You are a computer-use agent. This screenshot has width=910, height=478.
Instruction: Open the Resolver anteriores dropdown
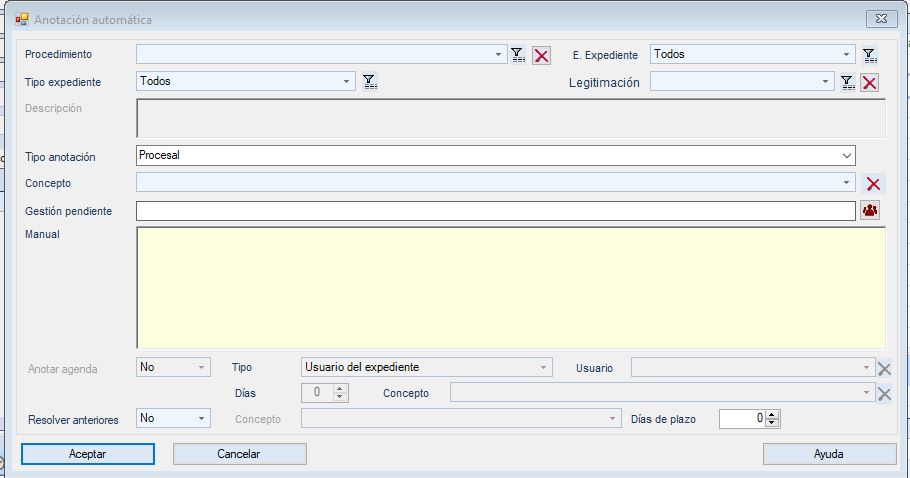[x=202, y=418]
